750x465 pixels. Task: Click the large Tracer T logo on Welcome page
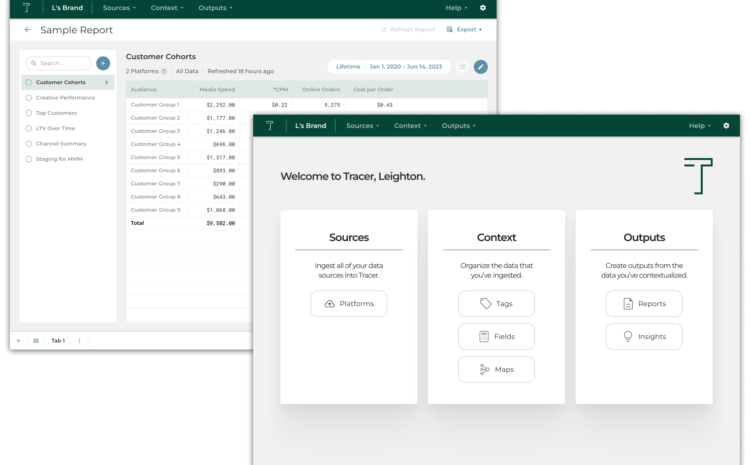[698, 176]
